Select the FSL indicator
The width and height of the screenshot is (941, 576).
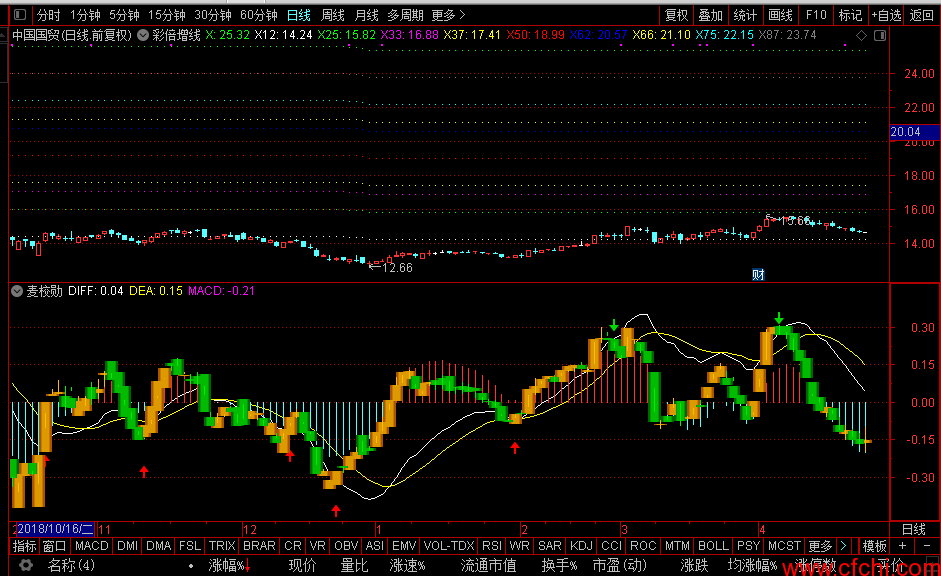coord(190,546)
